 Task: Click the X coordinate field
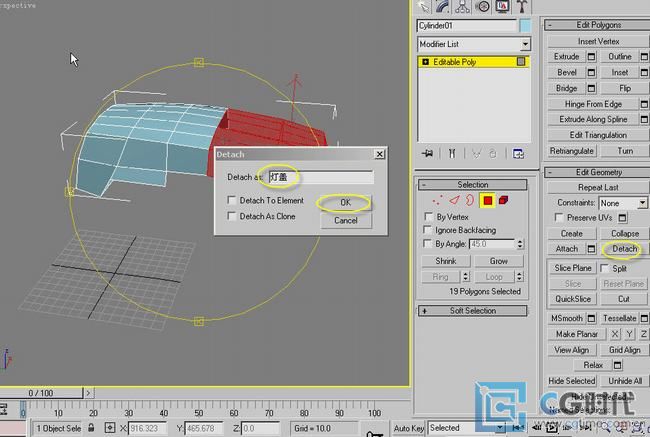[x=147, y=428]
